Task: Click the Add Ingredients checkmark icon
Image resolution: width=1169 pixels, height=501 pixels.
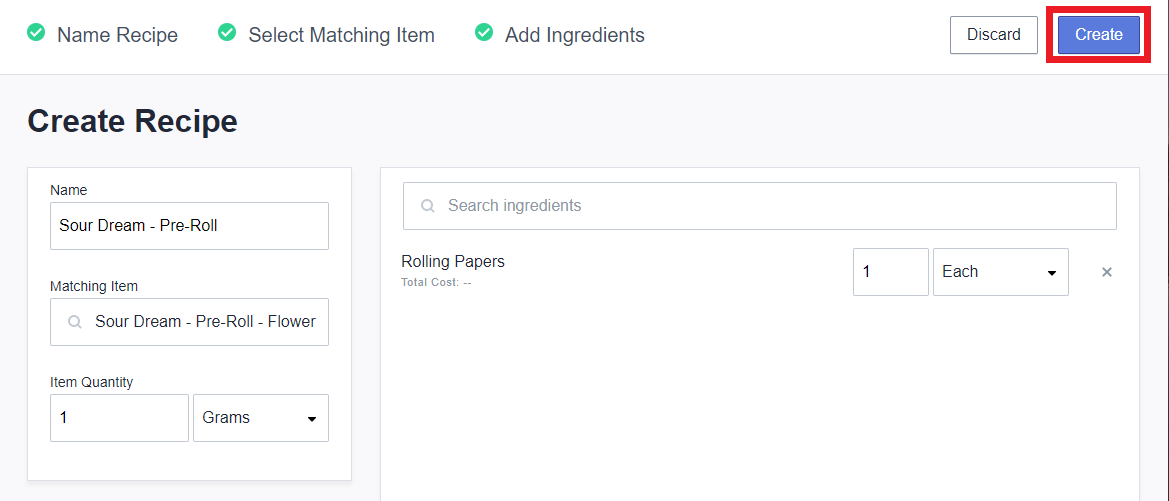Action: tap(484, 33)
